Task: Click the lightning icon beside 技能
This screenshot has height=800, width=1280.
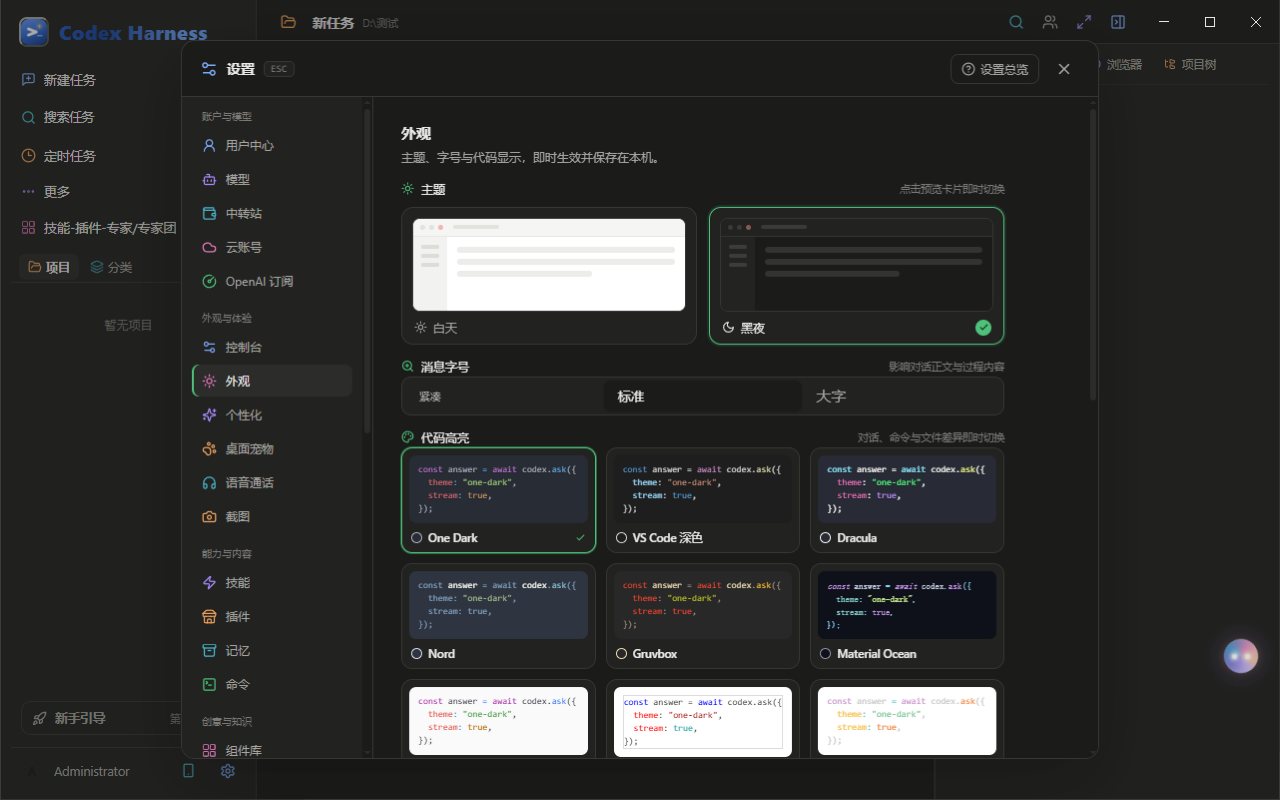Action: coord(209,582)
